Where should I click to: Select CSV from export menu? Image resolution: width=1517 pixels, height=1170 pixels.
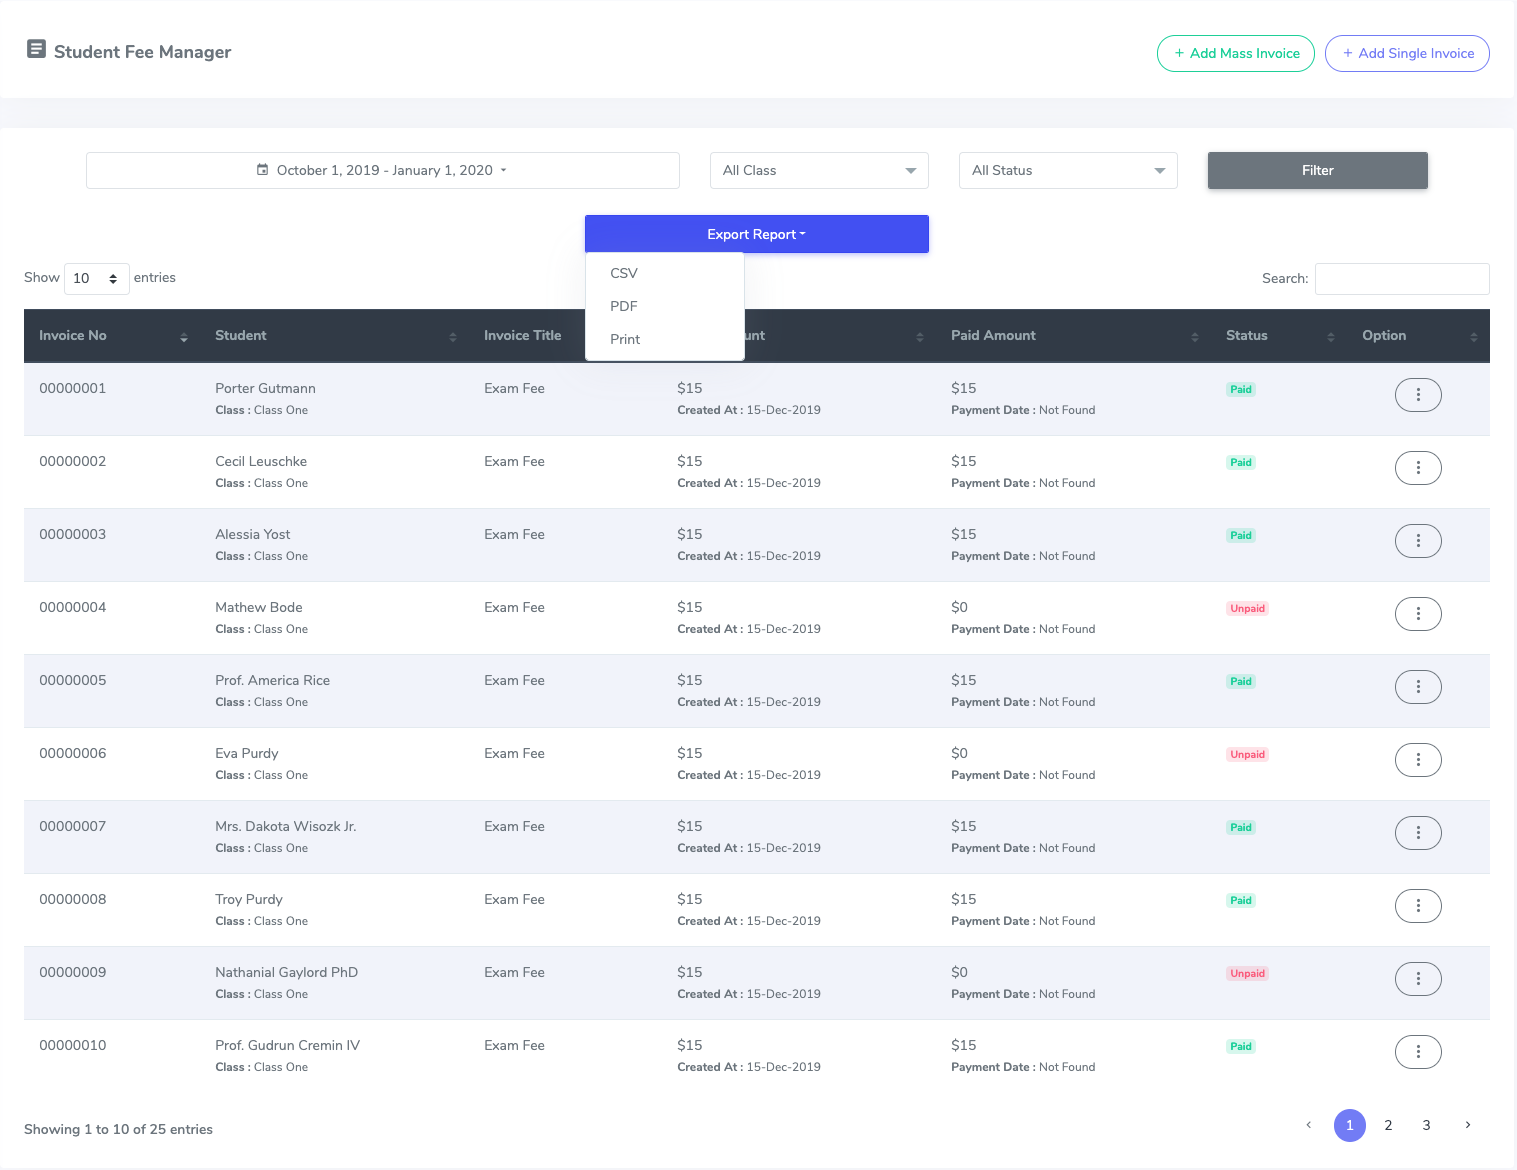(x=624, y=273)
